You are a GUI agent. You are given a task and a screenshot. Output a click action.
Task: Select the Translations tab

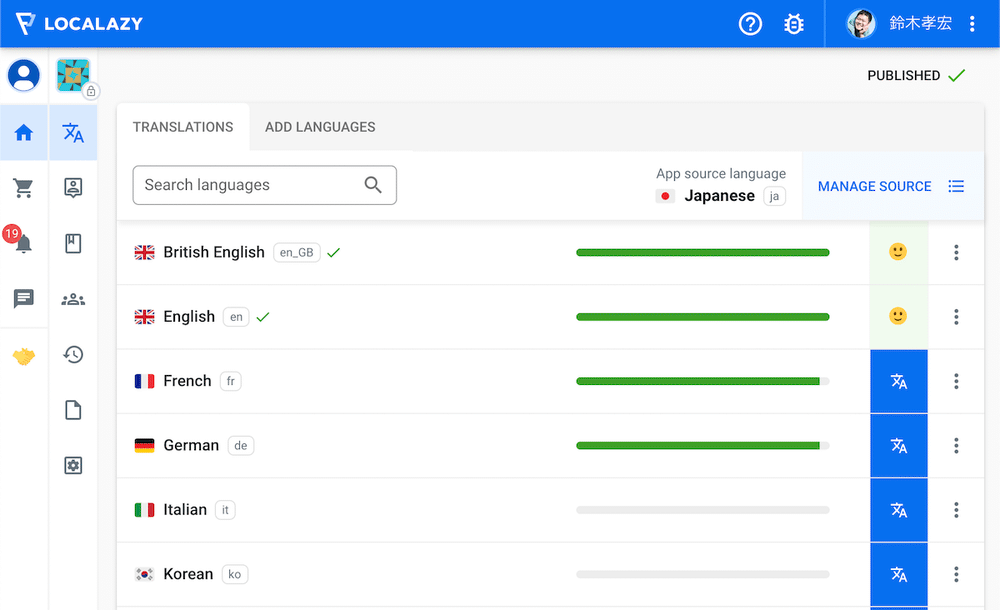pyautogui.click(x=183, y=127)
